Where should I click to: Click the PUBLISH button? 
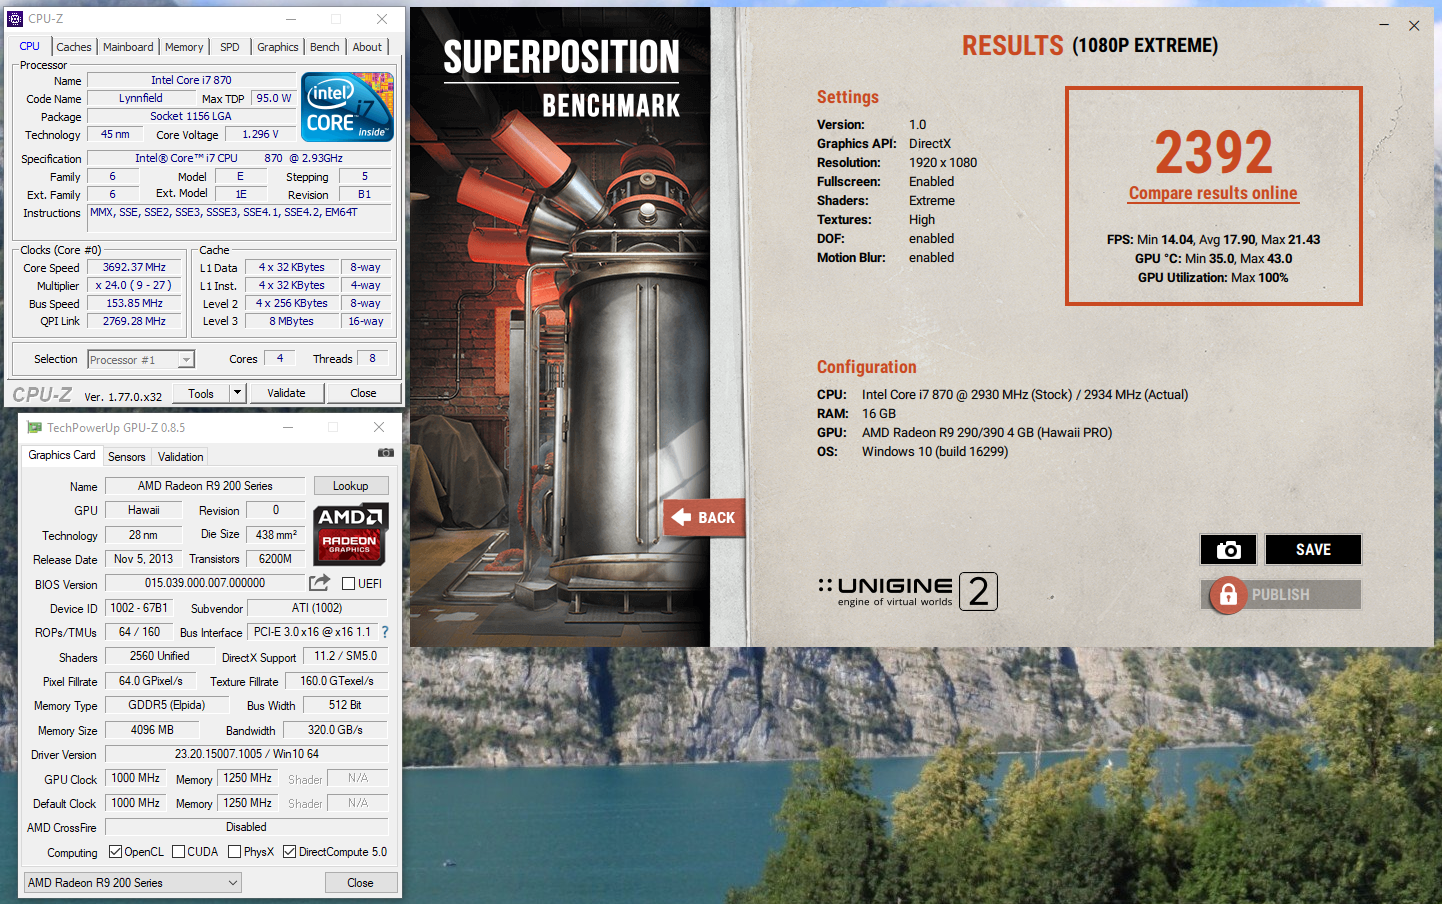tap(1281, 595)
